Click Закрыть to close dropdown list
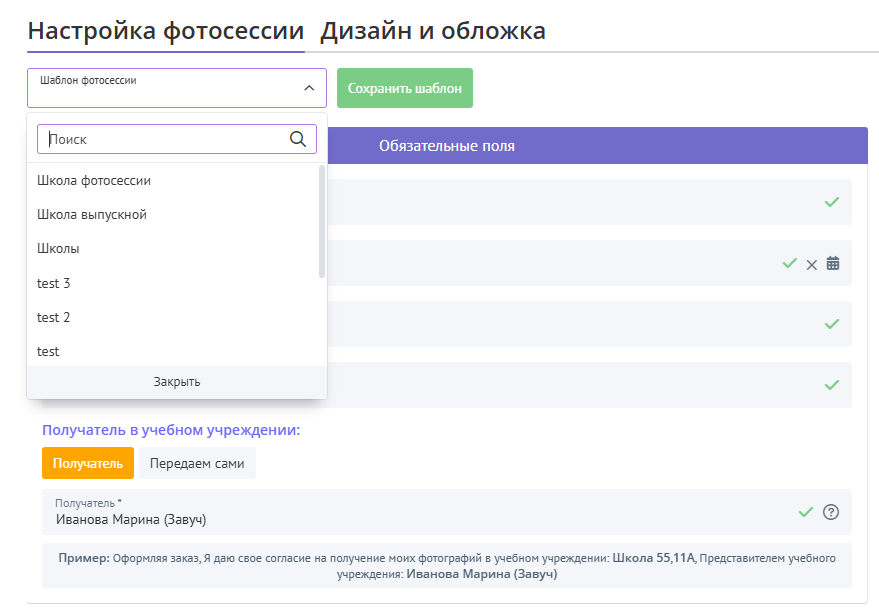Screen dimensions: 879x609 point(177,382)
